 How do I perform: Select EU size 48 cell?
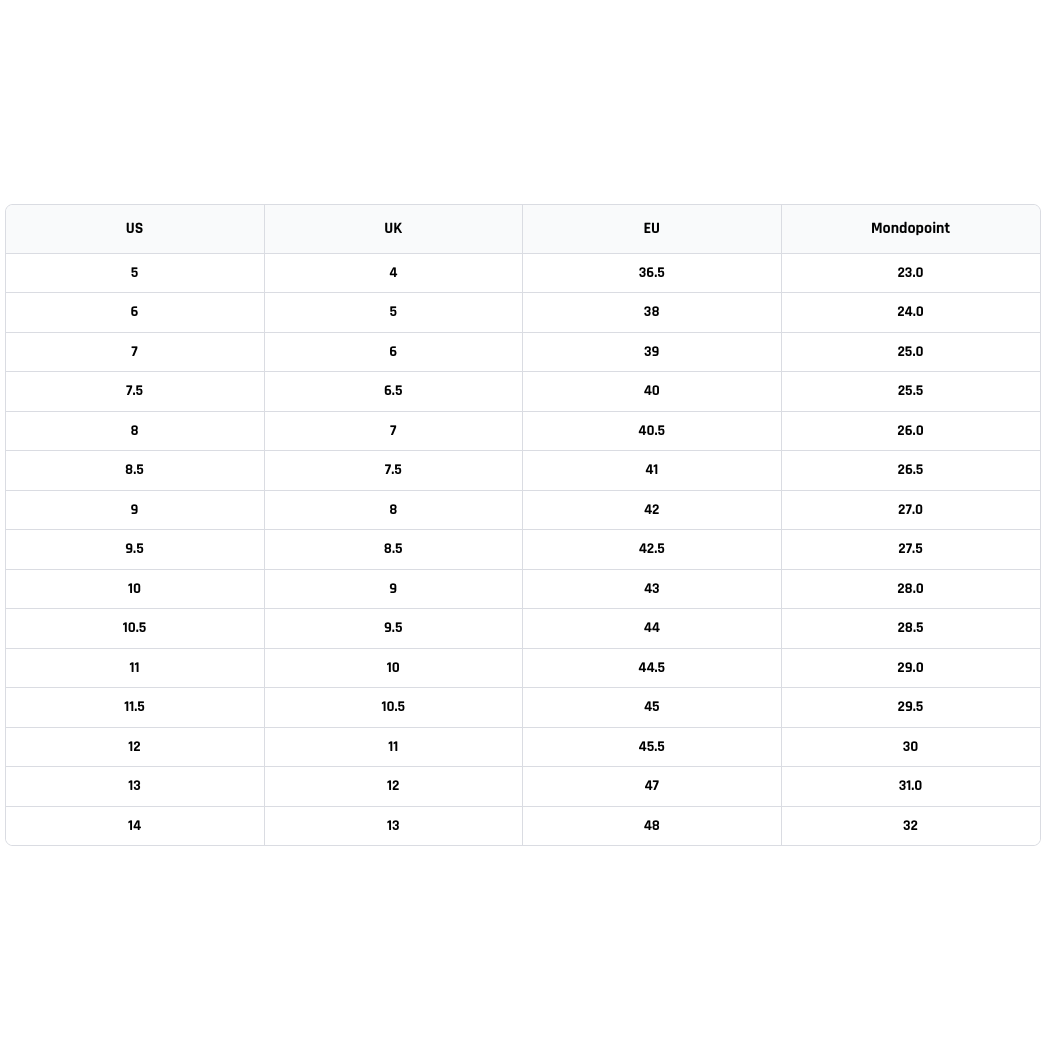pos(651,825)
